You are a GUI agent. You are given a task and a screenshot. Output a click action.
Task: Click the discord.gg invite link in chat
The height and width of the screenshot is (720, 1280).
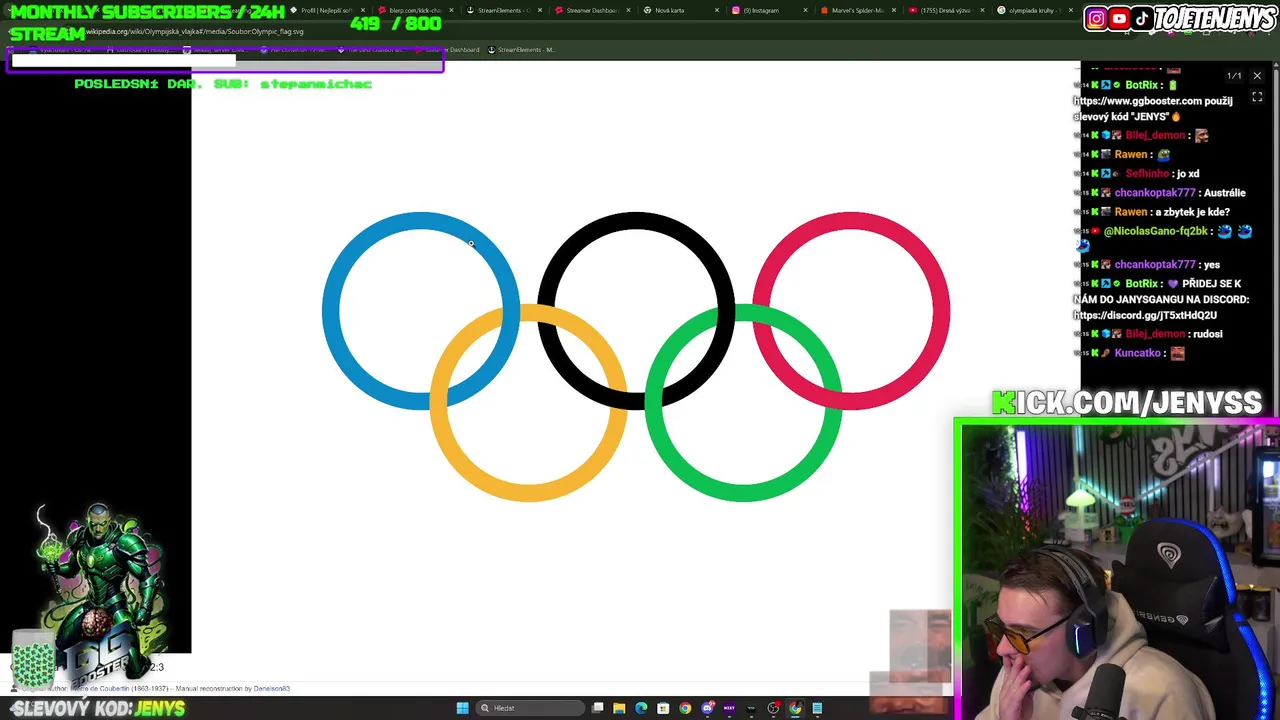tap(1145, 315)
